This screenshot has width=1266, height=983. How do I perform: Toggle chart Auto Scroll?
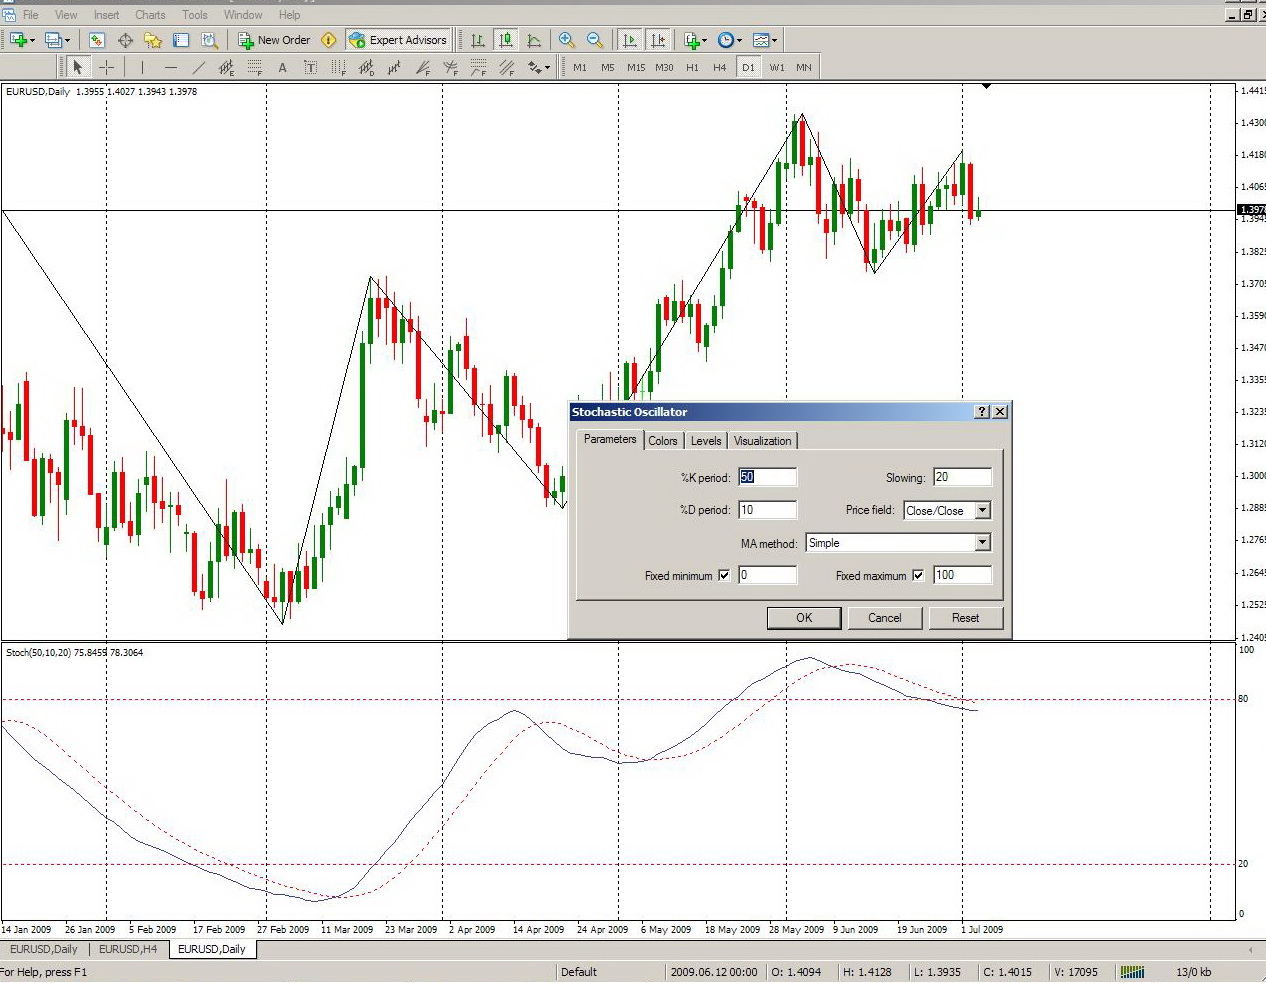pyautogui.click(x=629, y=40)
